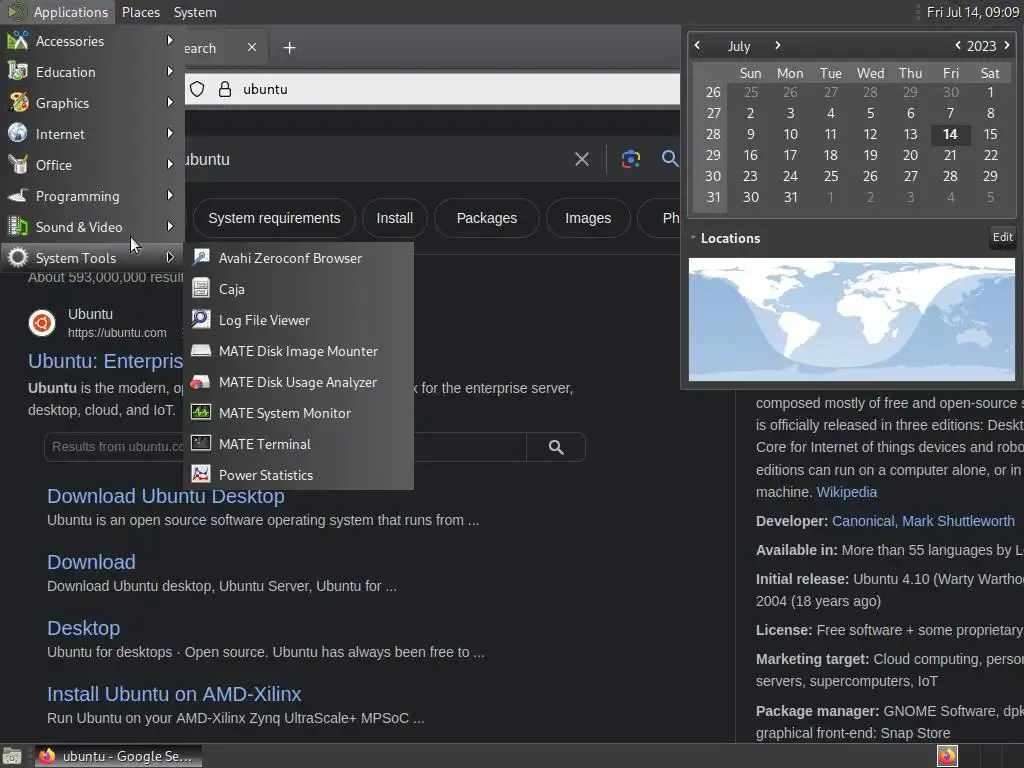Click the Google search magnifier icon
Image resolution: width=1024 pixels, height=768 pixels.
669,159
